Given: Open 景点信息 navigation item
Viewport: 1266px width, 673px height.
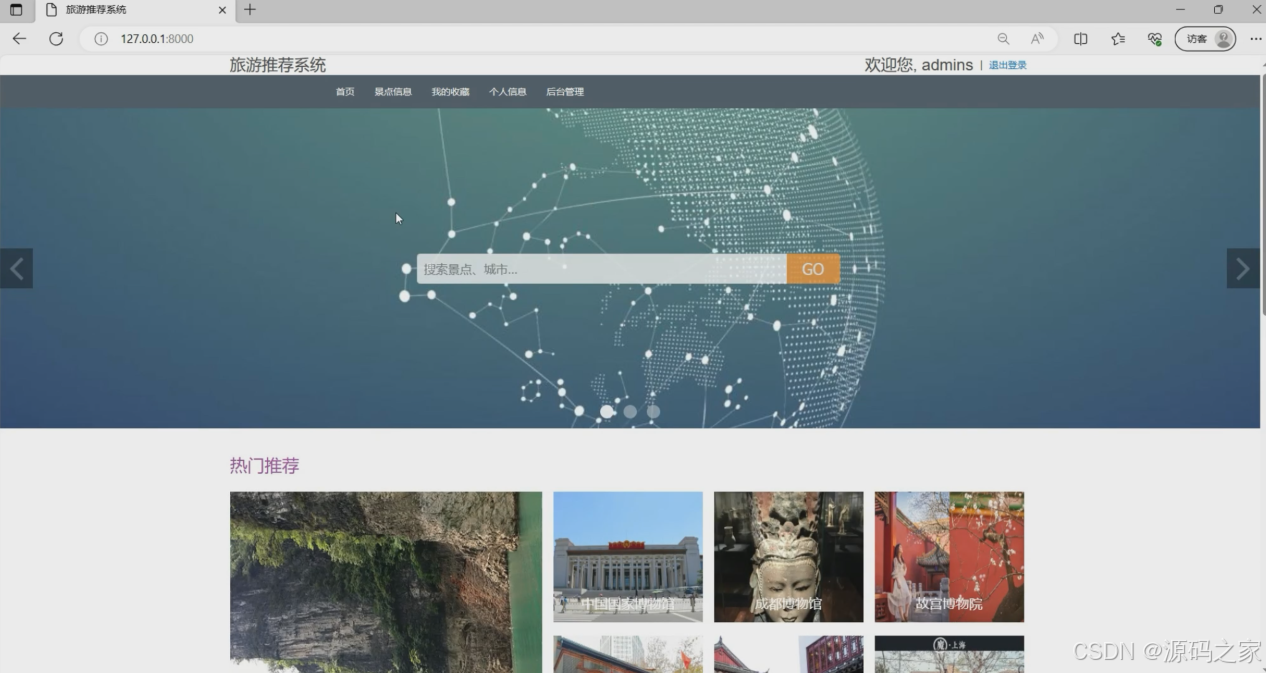Looking at the screenshot, I should click(x=393, y=92).
